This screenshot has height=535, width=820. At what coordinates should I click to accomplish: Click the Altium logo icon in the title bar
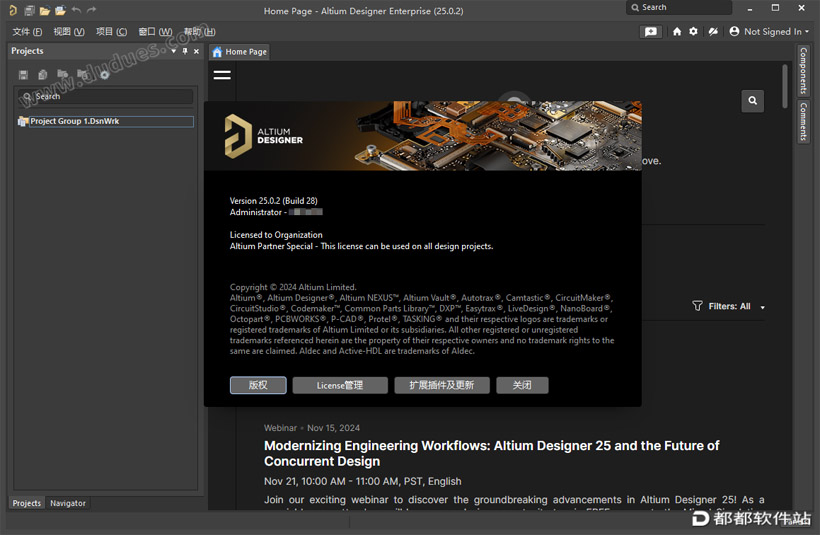tap(13, 10)
